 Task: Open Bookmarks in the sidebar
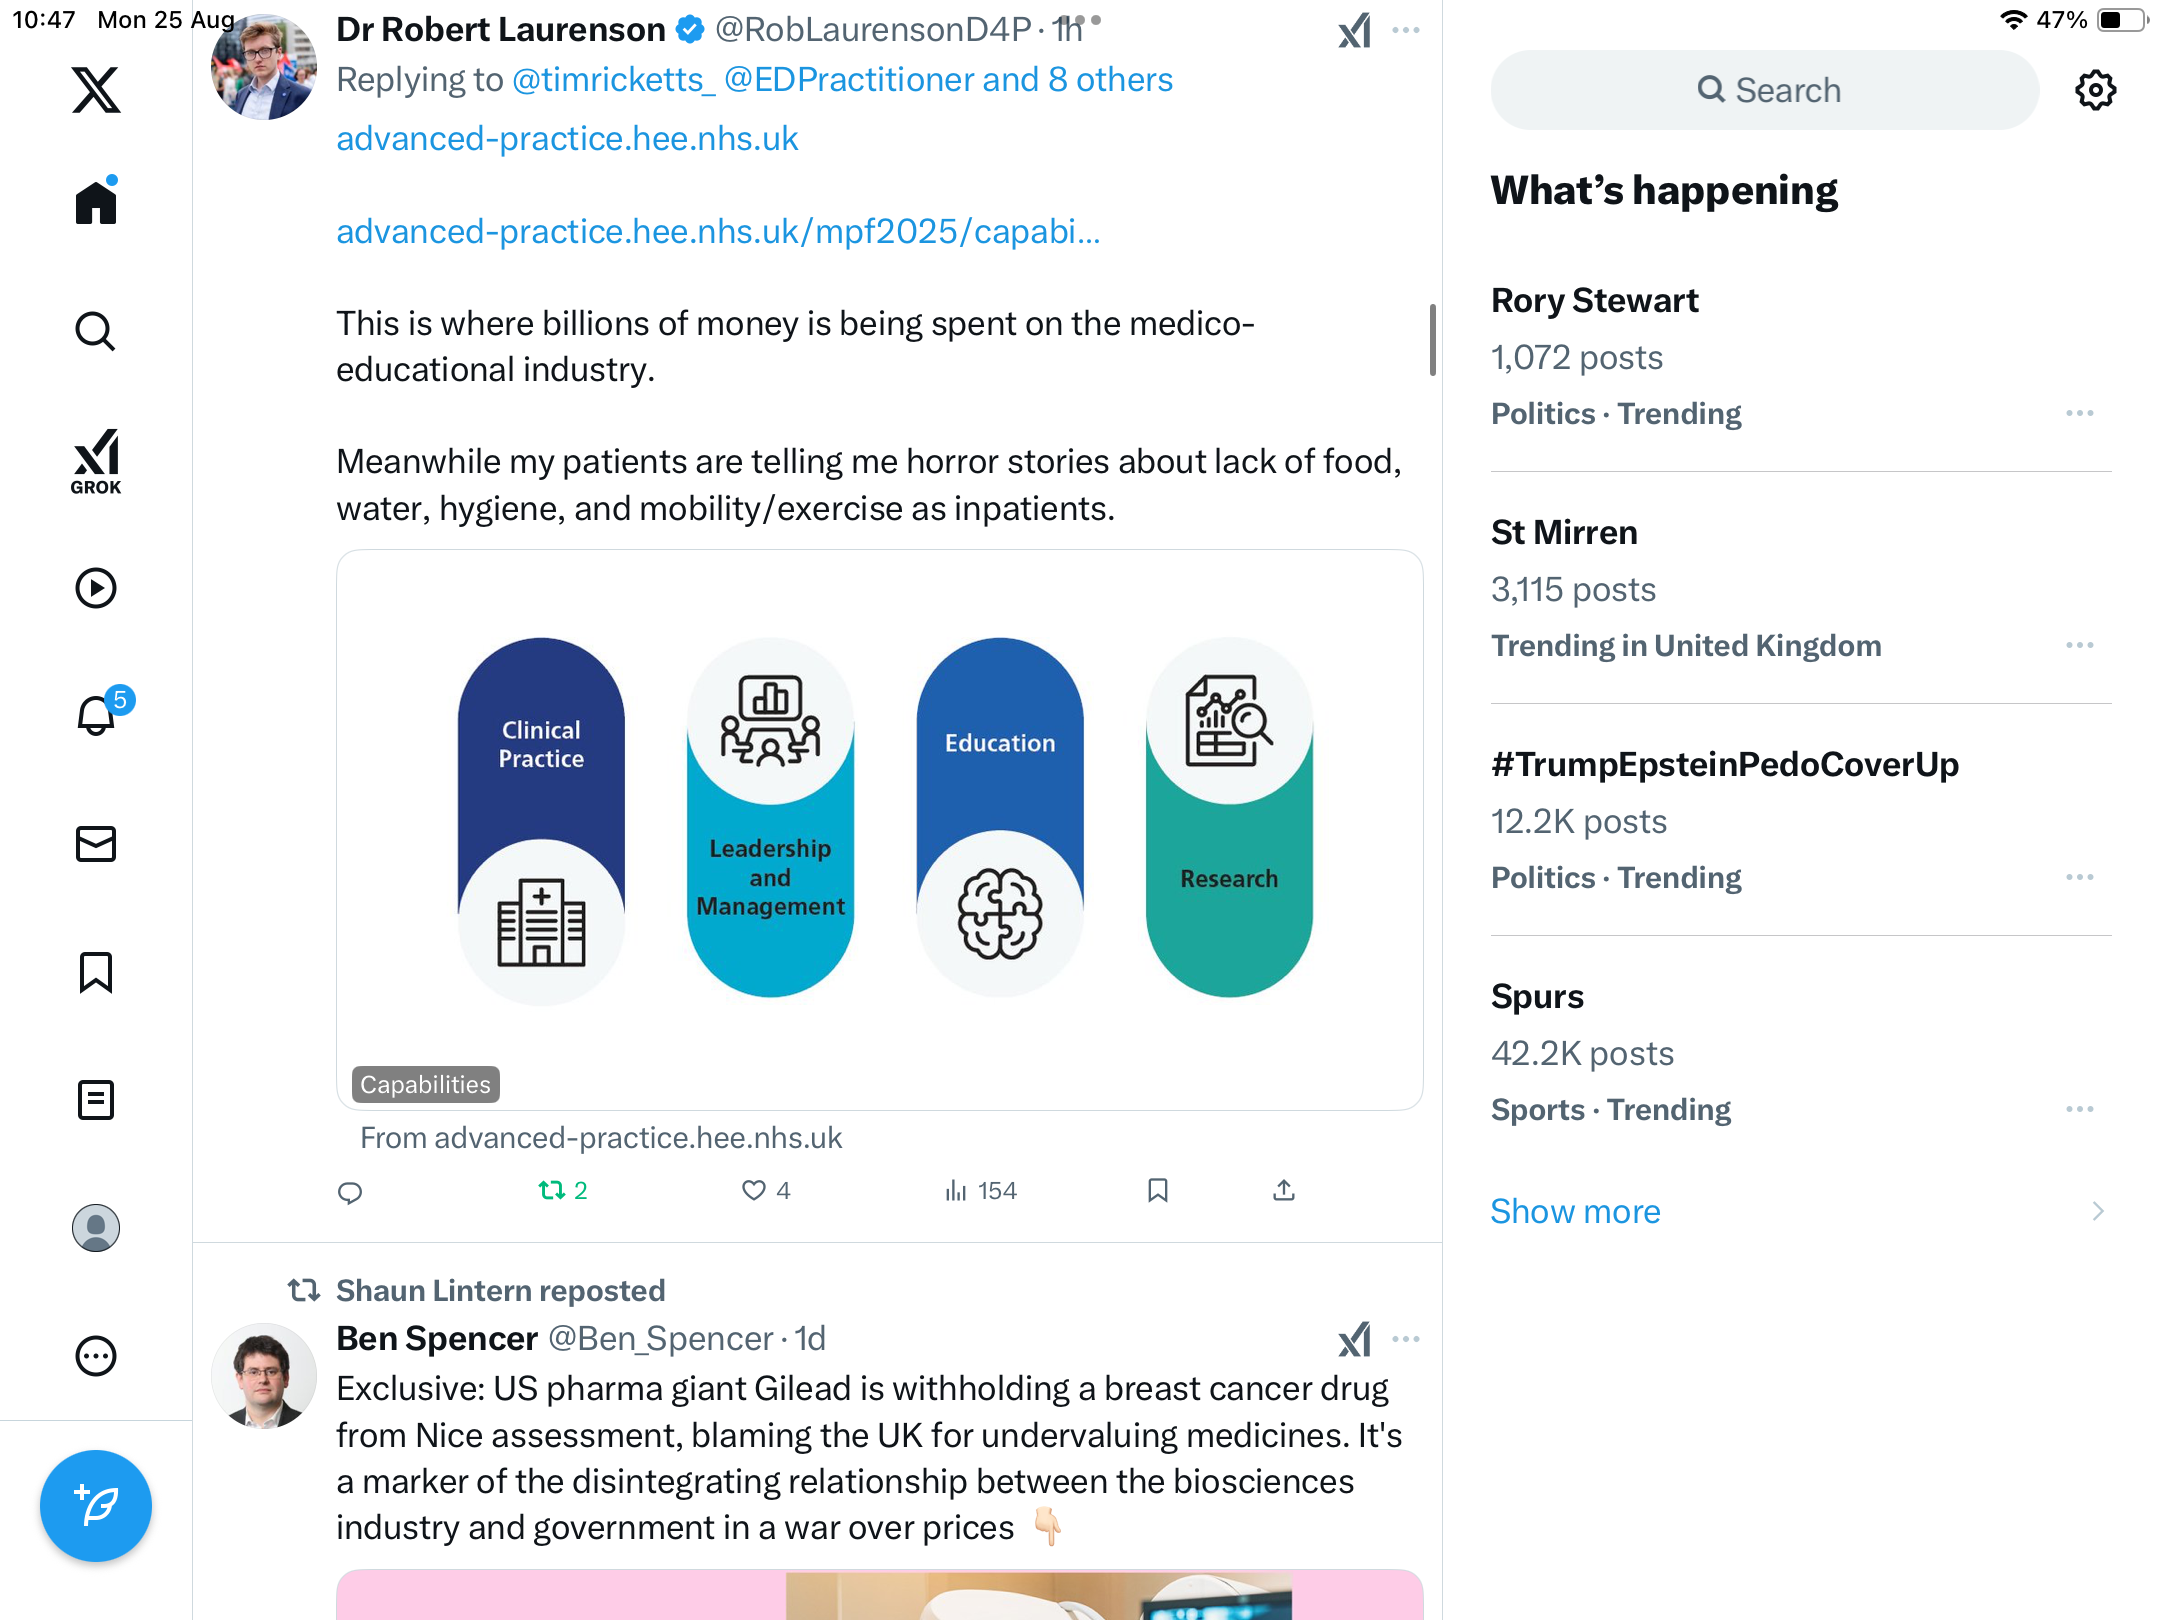(x=96, y=972)
